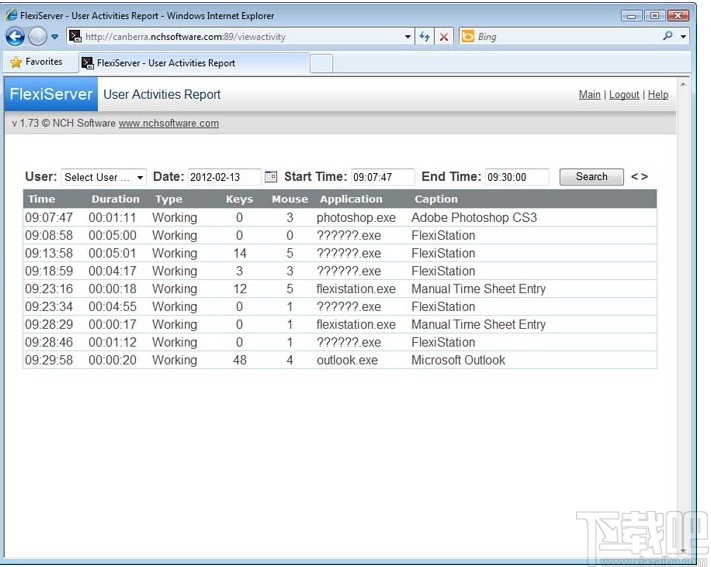Click the Keys column header
The image size is (711, 567).
click(239, 199)
